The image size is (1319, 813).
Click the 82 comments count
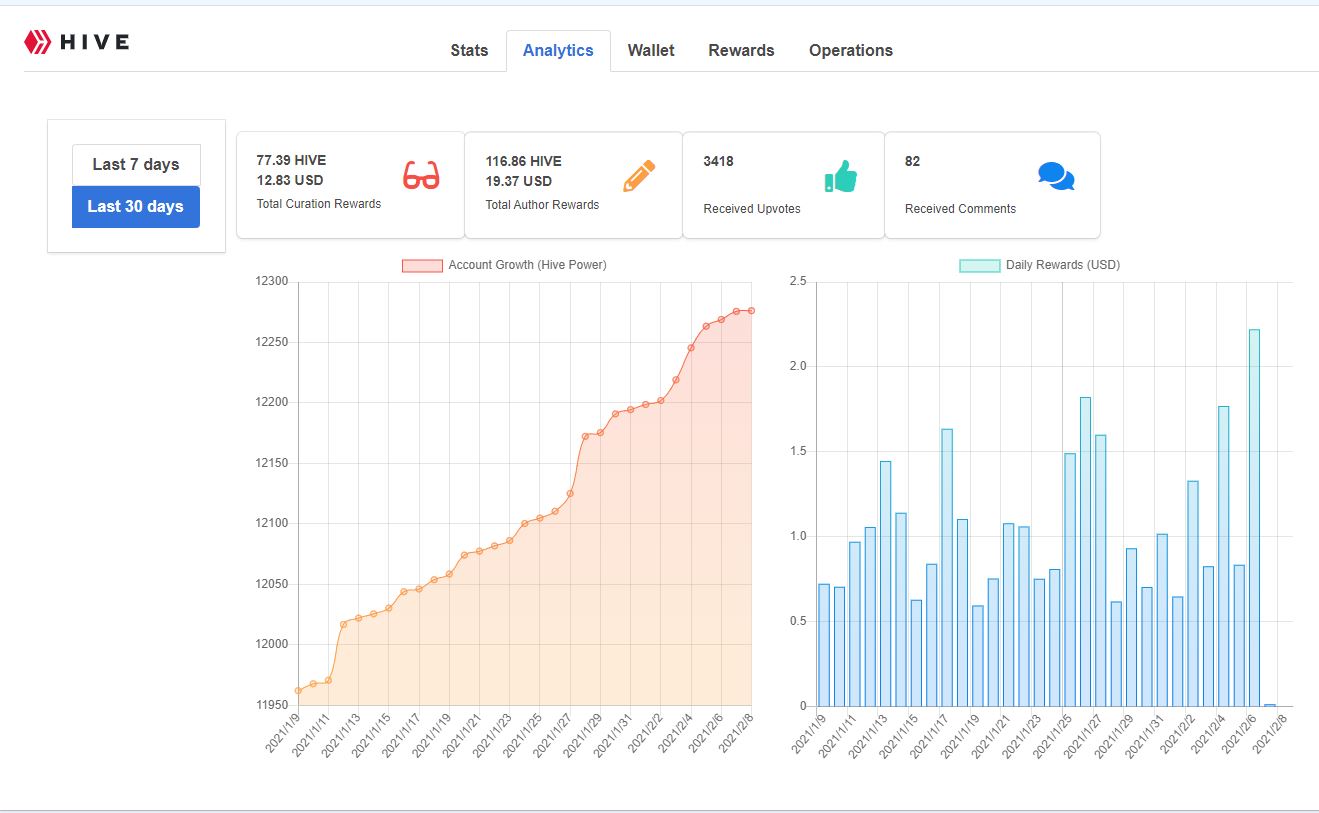912,161
